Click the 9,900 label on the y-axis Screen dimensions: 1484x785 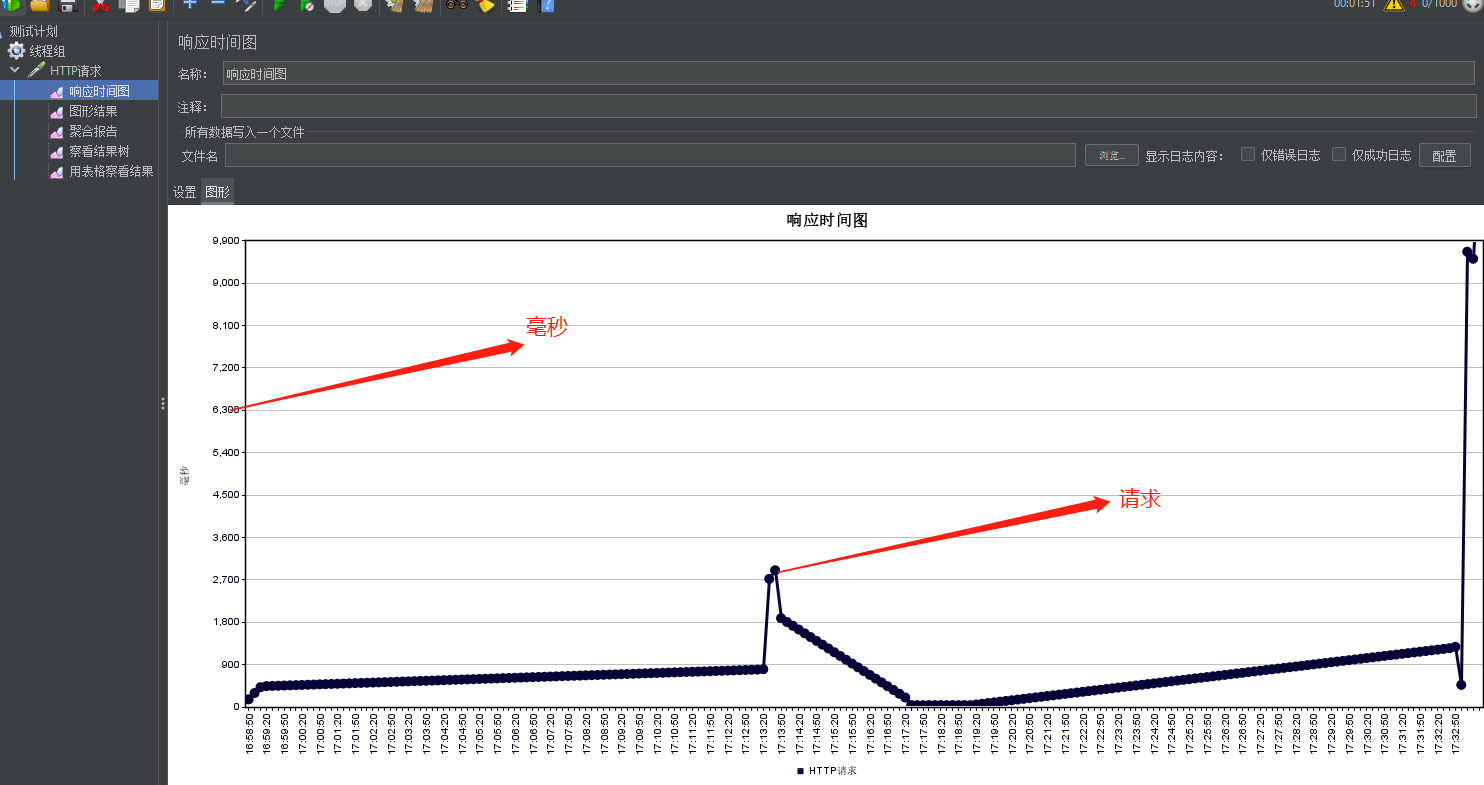pyautogui.click(x=226, y=241)
